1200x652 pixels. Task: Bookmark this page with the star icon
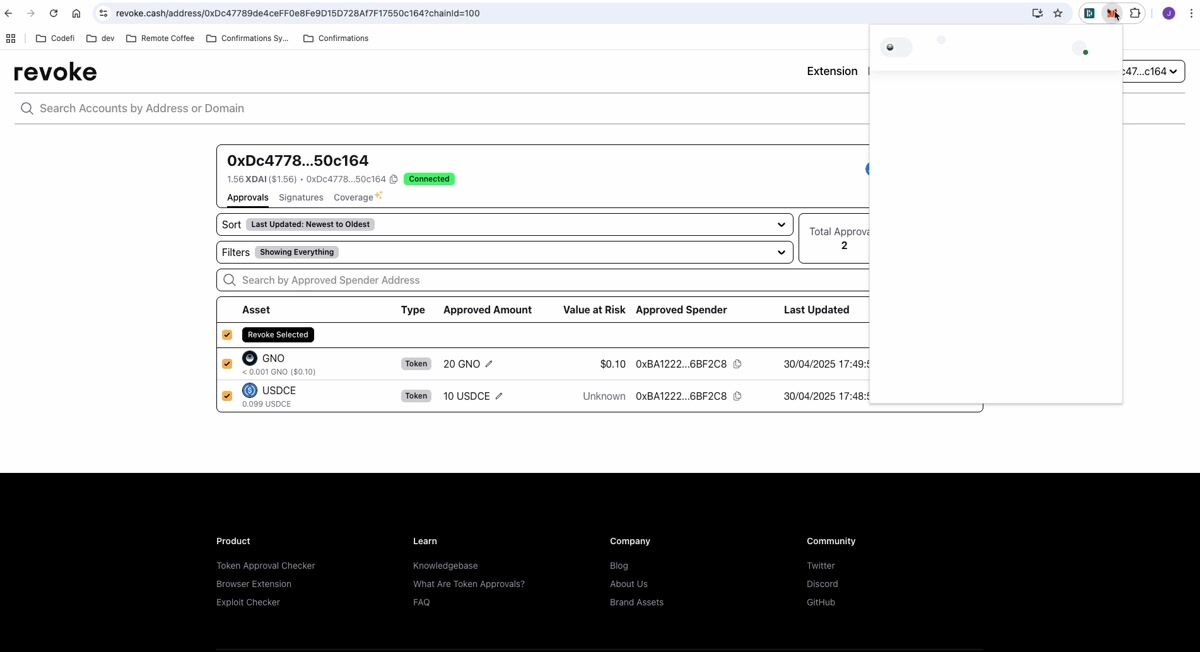[x=1058, y=13]
